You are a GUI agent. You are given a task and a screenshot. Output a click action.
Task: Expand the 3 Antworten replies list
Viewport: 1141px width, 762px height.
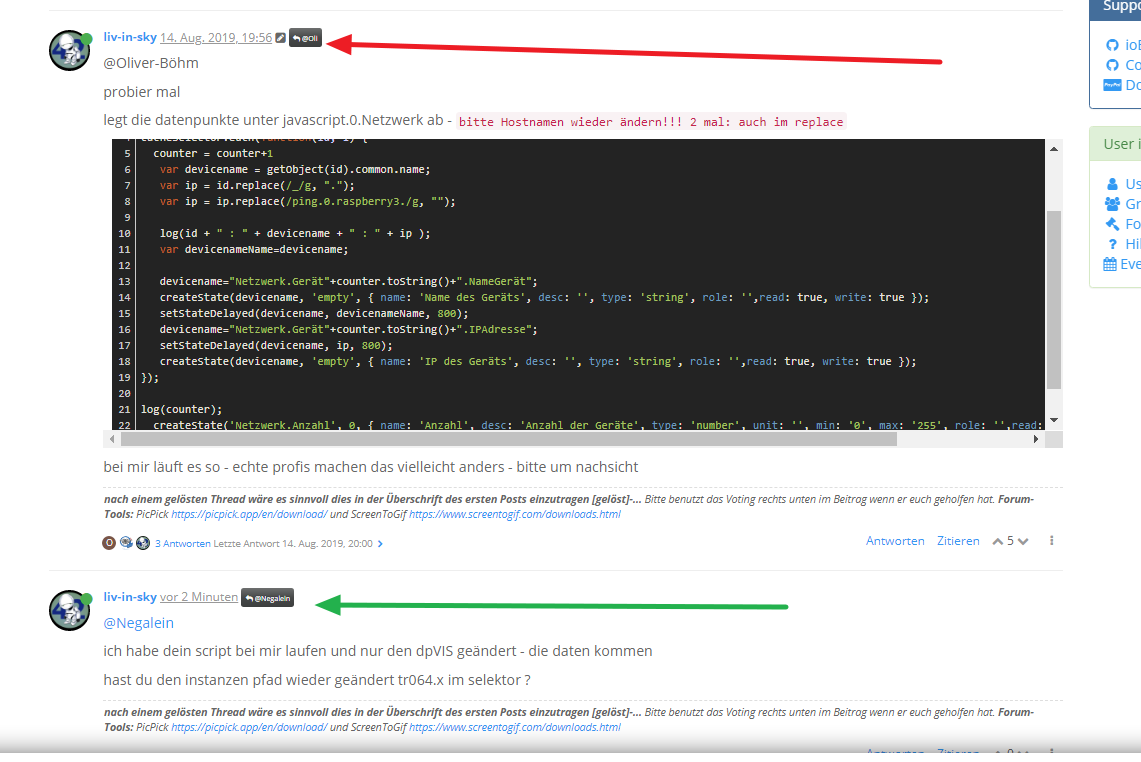(x=182, y=544)
